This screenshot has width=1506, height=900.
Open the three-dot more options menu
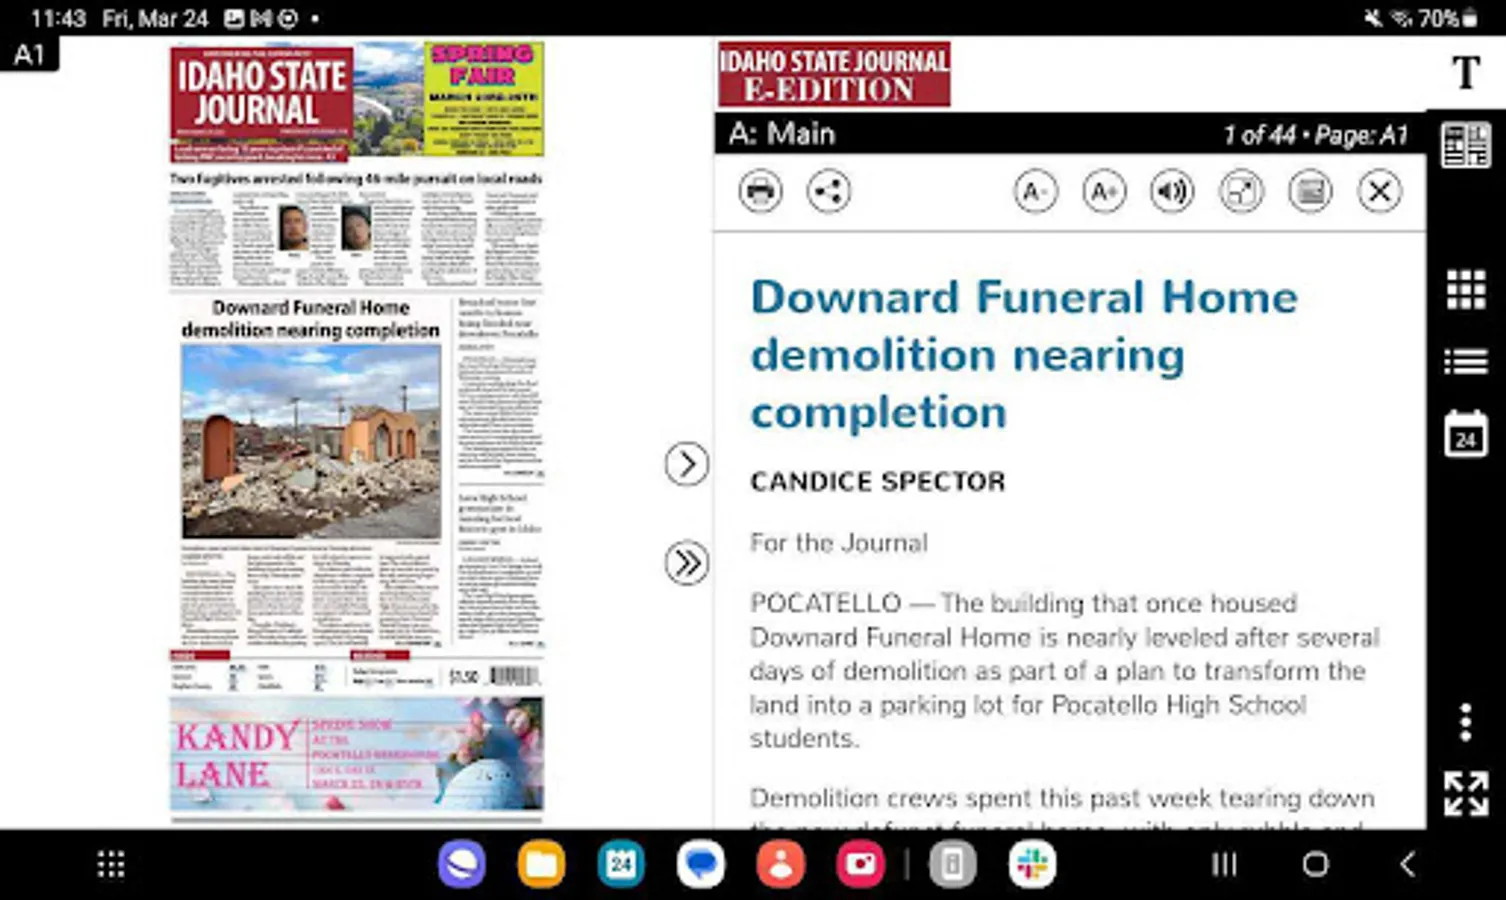pyautogui.click(x=1466, y=721)
